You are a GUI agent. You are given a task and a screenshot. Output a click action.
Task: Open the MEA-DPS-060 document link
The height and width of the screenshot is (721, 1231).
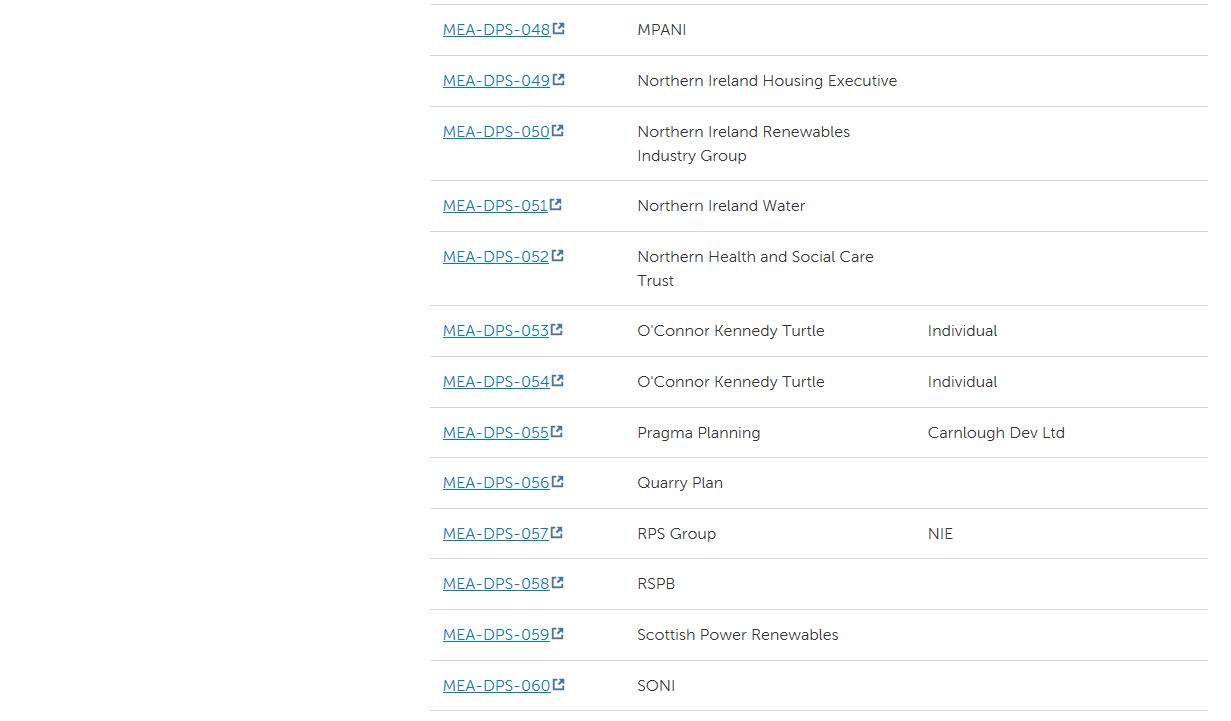pyautogui.click(x=497, y=686)
